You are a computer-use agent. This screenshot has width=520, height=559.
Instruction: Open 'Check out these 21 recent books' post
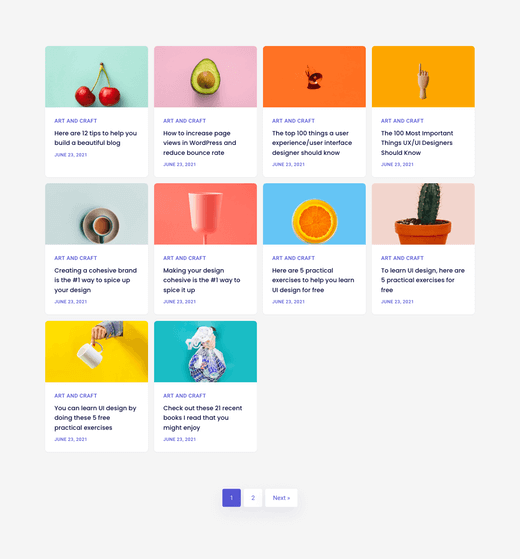pos(202,418)
